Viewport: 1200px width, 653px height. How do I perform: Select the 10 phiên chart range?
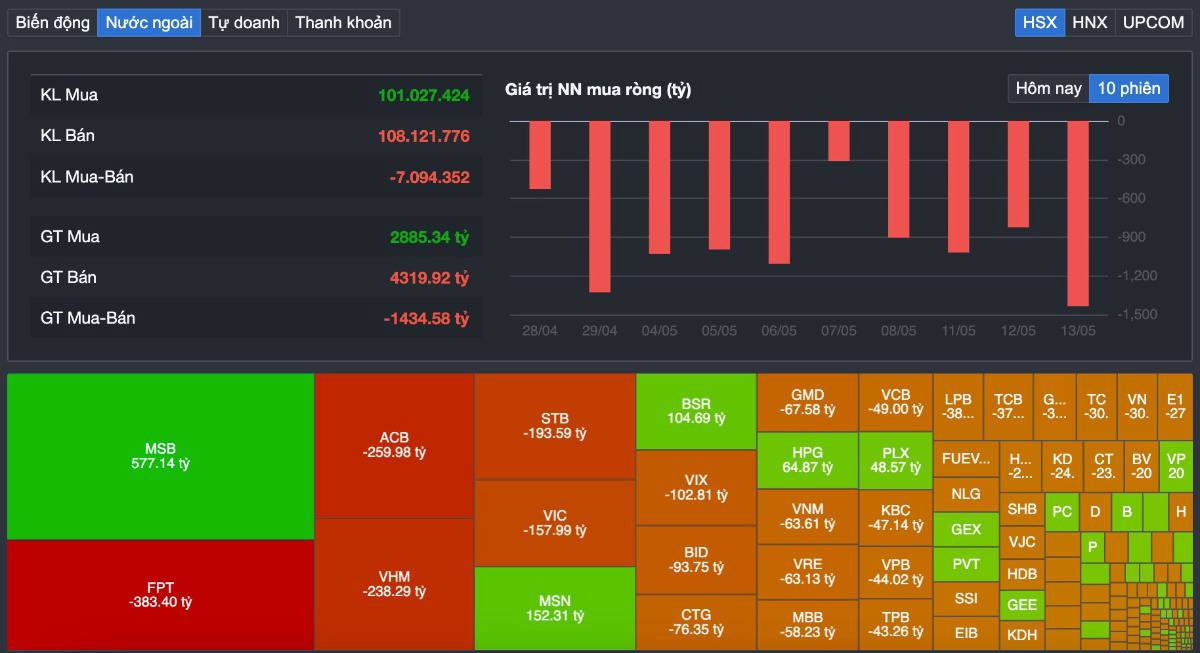pos(1129,88)
